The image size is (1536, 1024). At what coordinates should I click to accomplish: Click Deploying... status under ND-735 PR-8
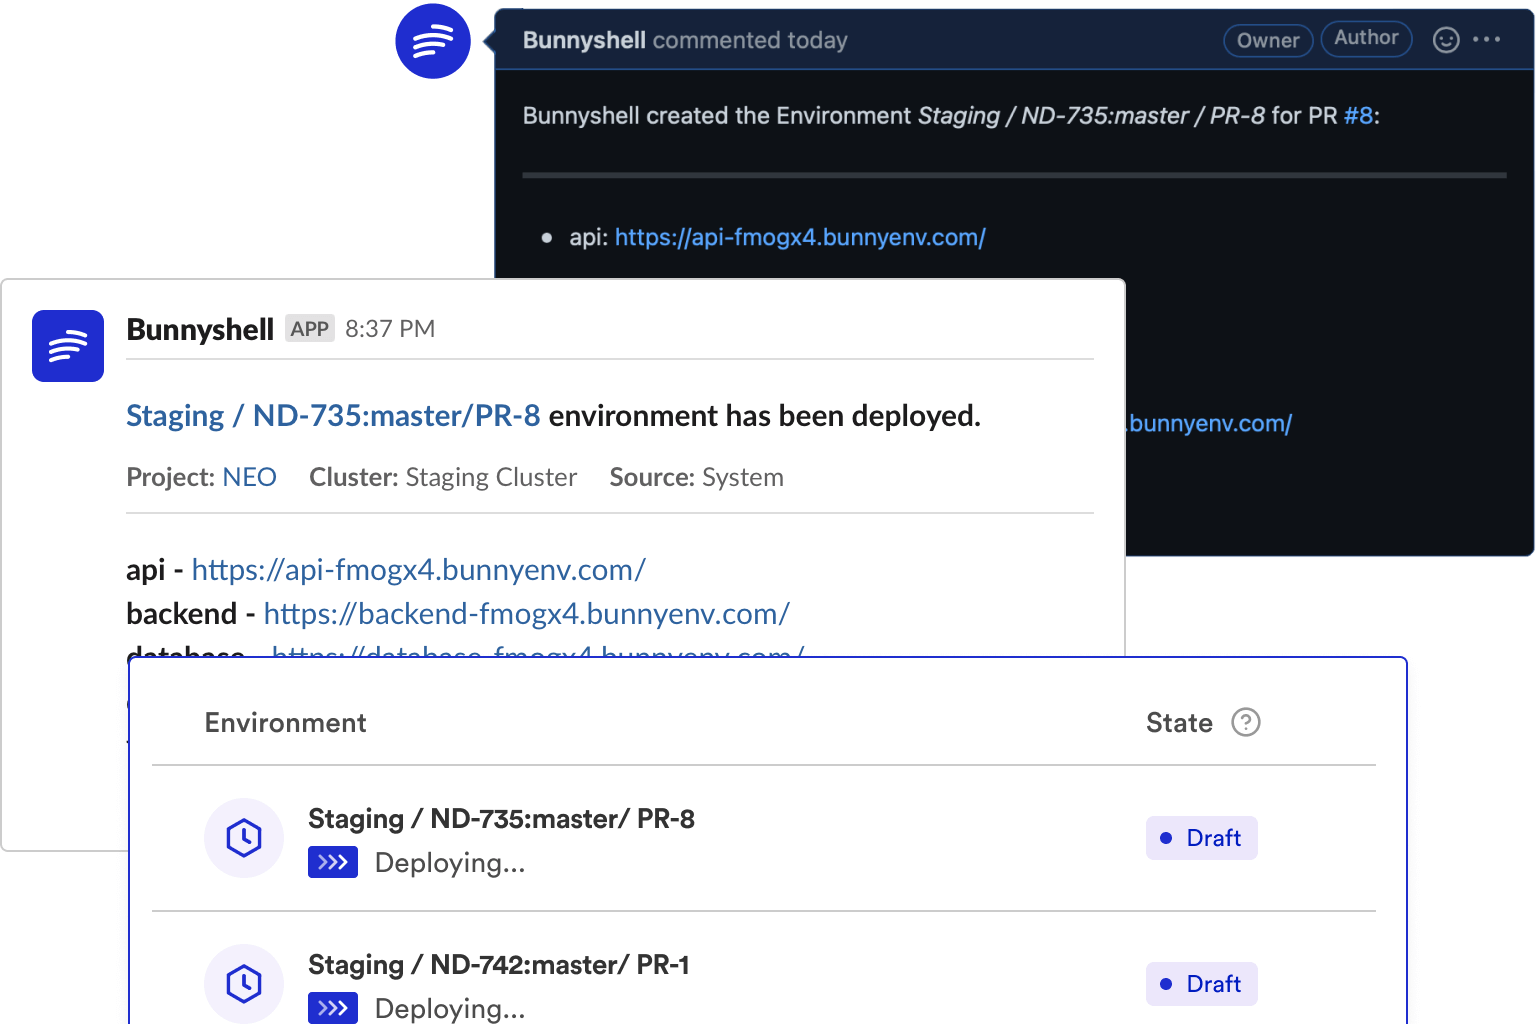click(450, 863)
